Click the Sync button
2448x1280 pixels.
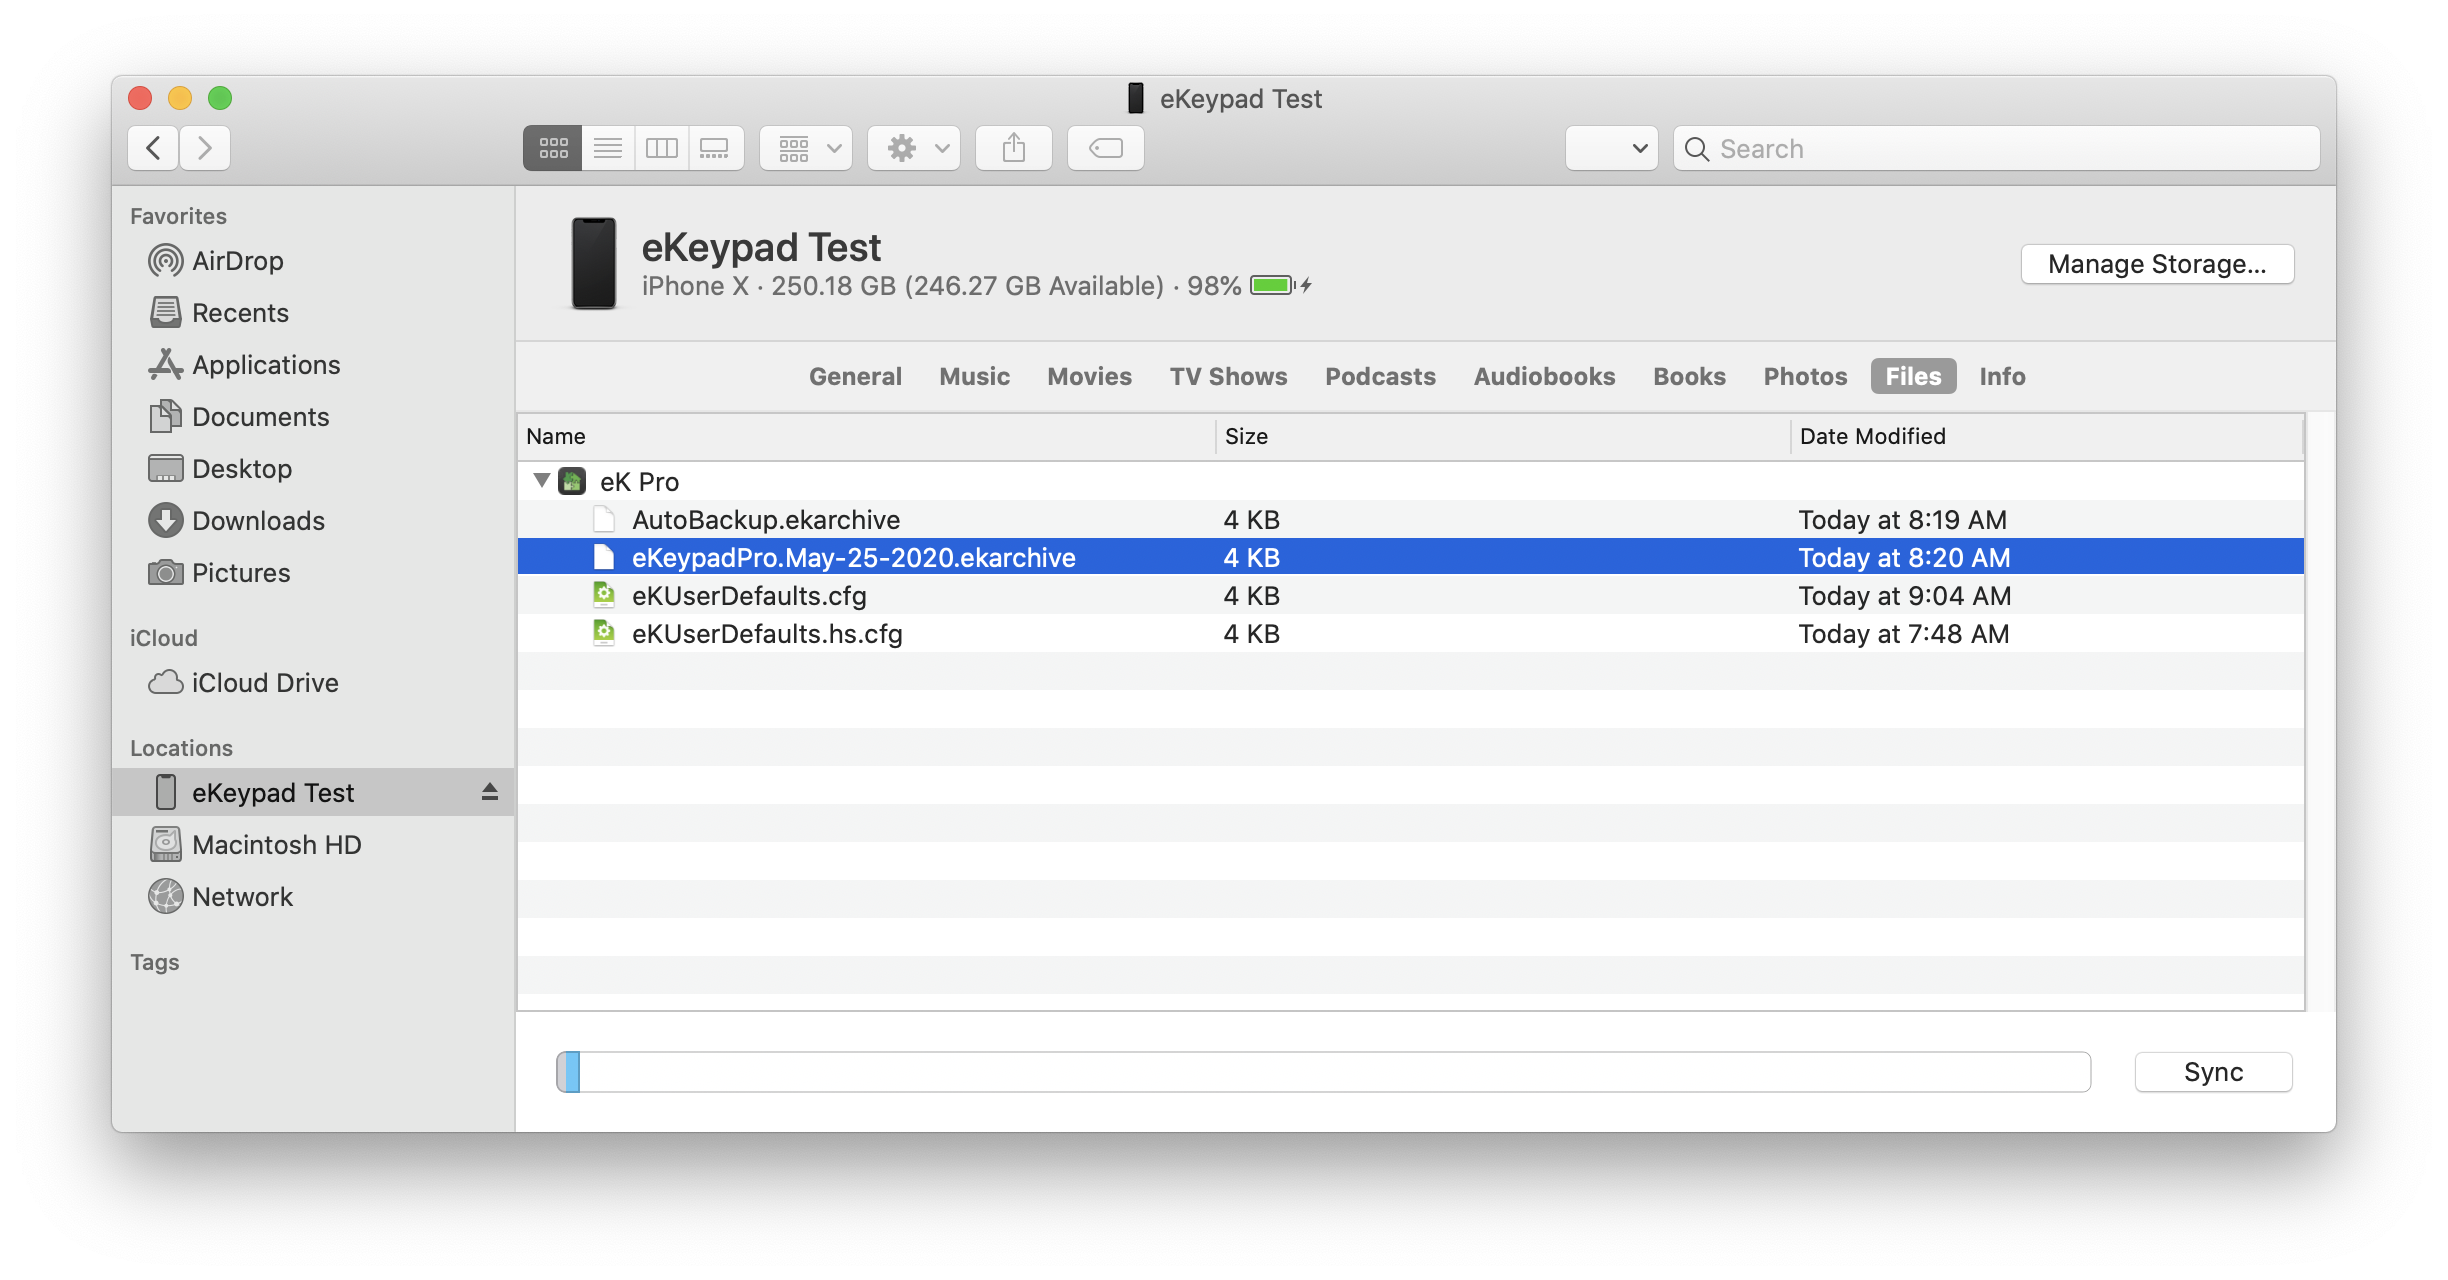[2213, 1072]
